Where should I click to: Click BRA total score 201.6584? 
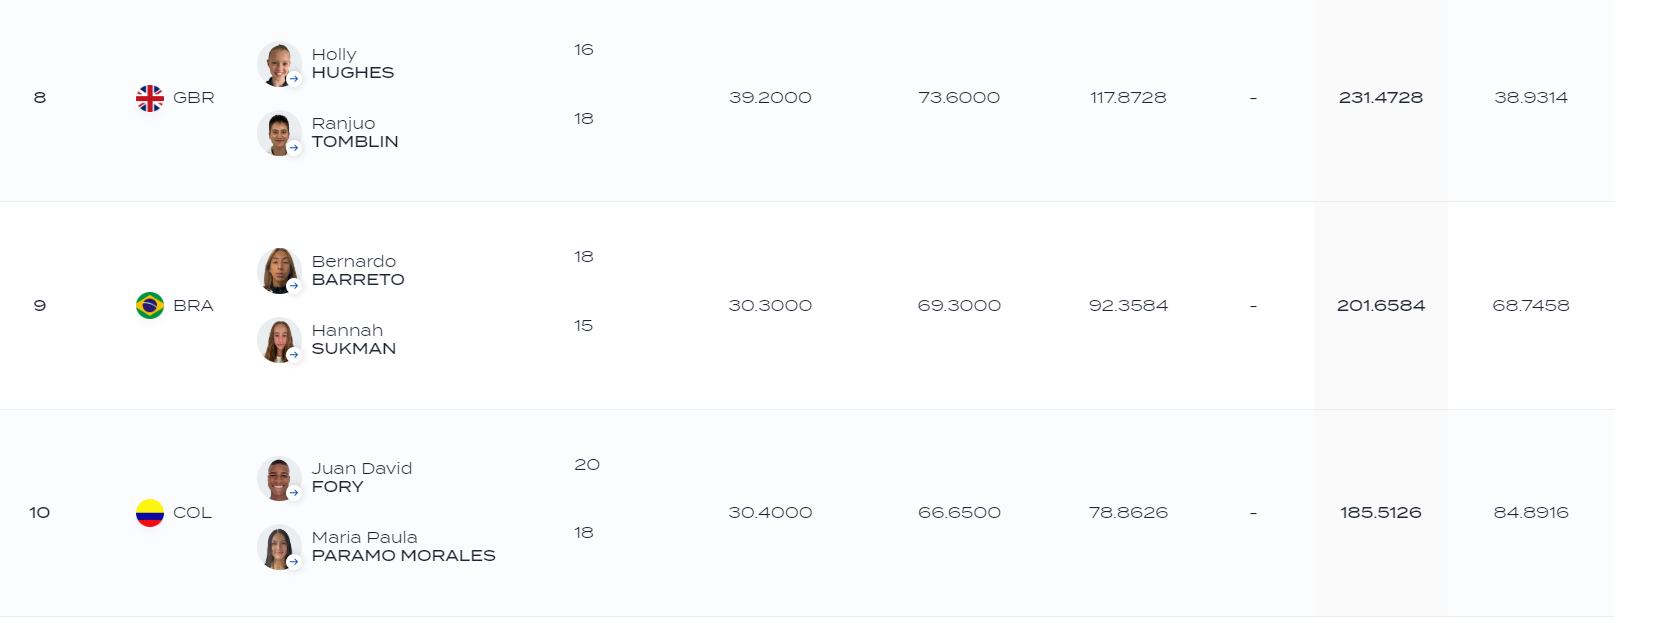tap(1380, 305)
